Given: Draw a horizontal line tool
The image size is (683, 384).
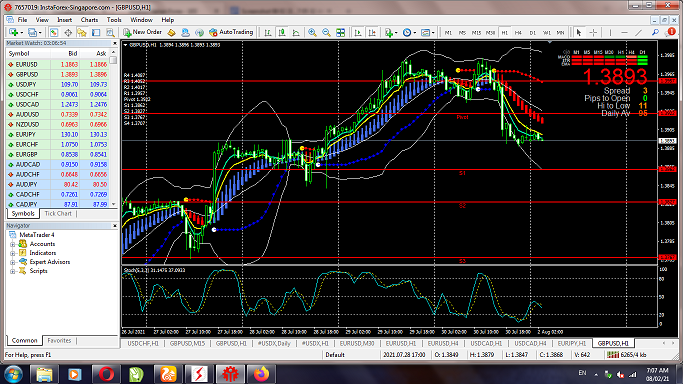Looking at the screenshot, I should pos(624,32).
